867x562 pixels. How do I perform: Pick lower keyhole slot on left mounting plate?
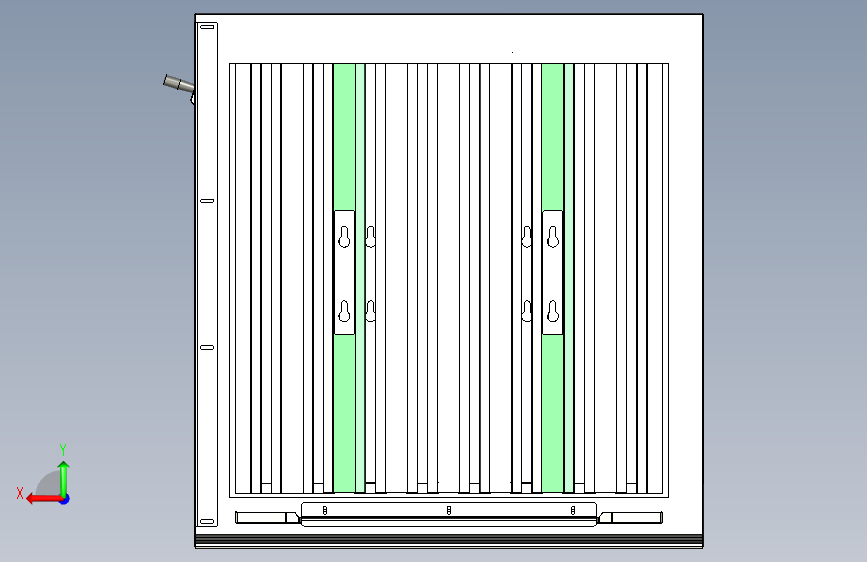[x=344, y=311]
